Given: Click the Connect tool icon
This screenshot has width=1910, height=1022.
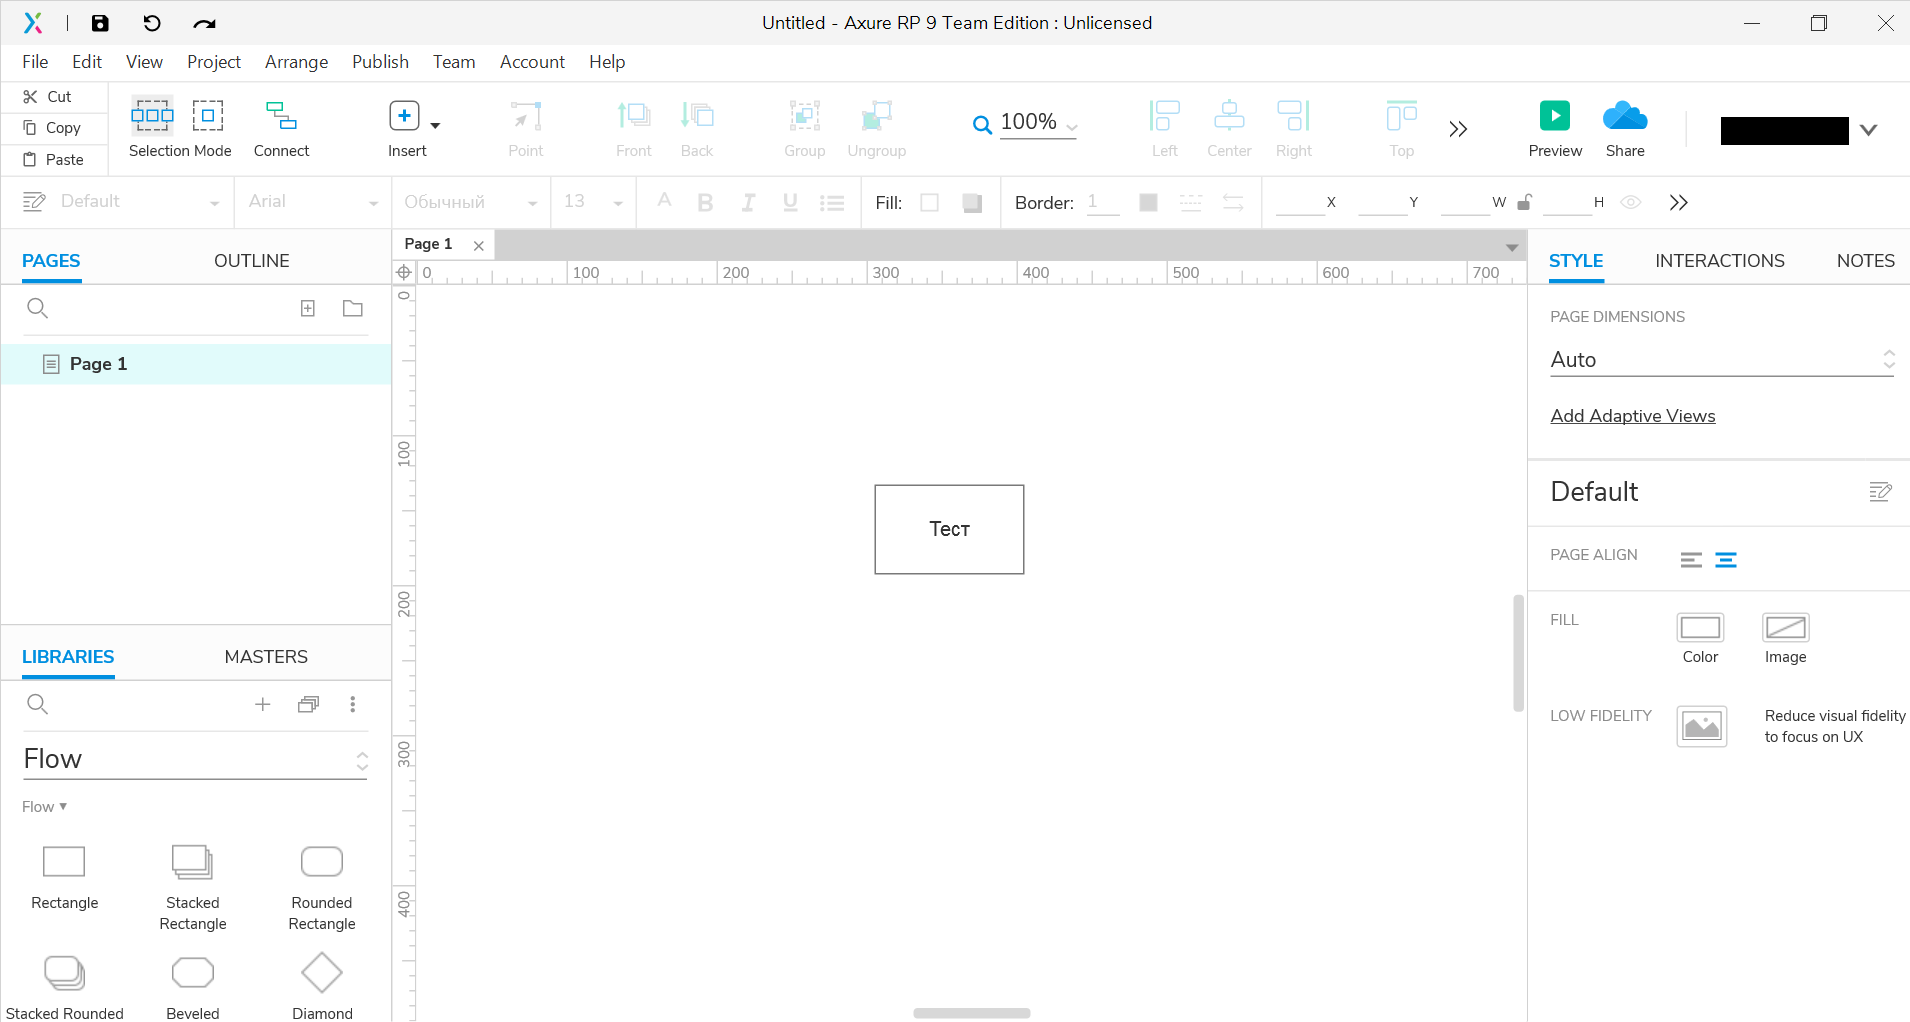Looking at the screenshot, I should (x=281, y=116).
